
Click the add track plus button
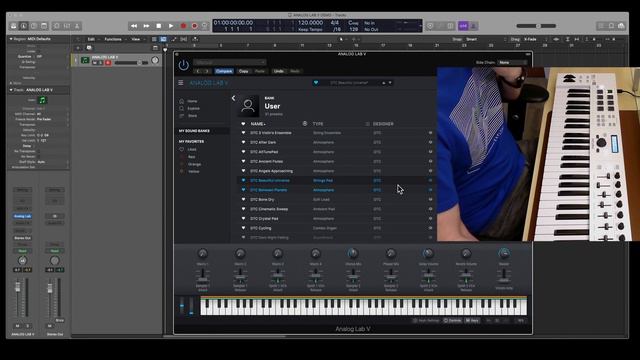coord(78,48)
